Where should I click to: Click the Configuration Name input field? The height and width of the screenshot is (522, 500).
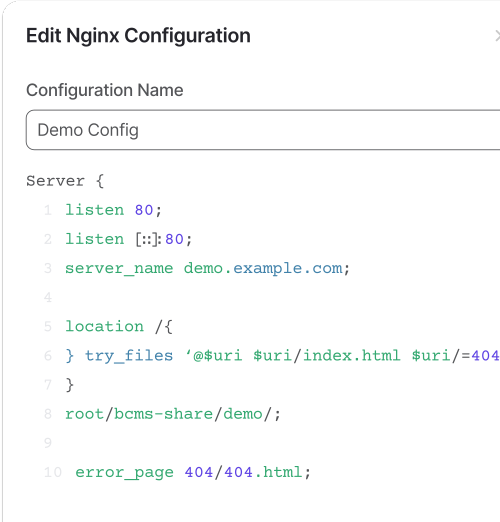point(263,130)
